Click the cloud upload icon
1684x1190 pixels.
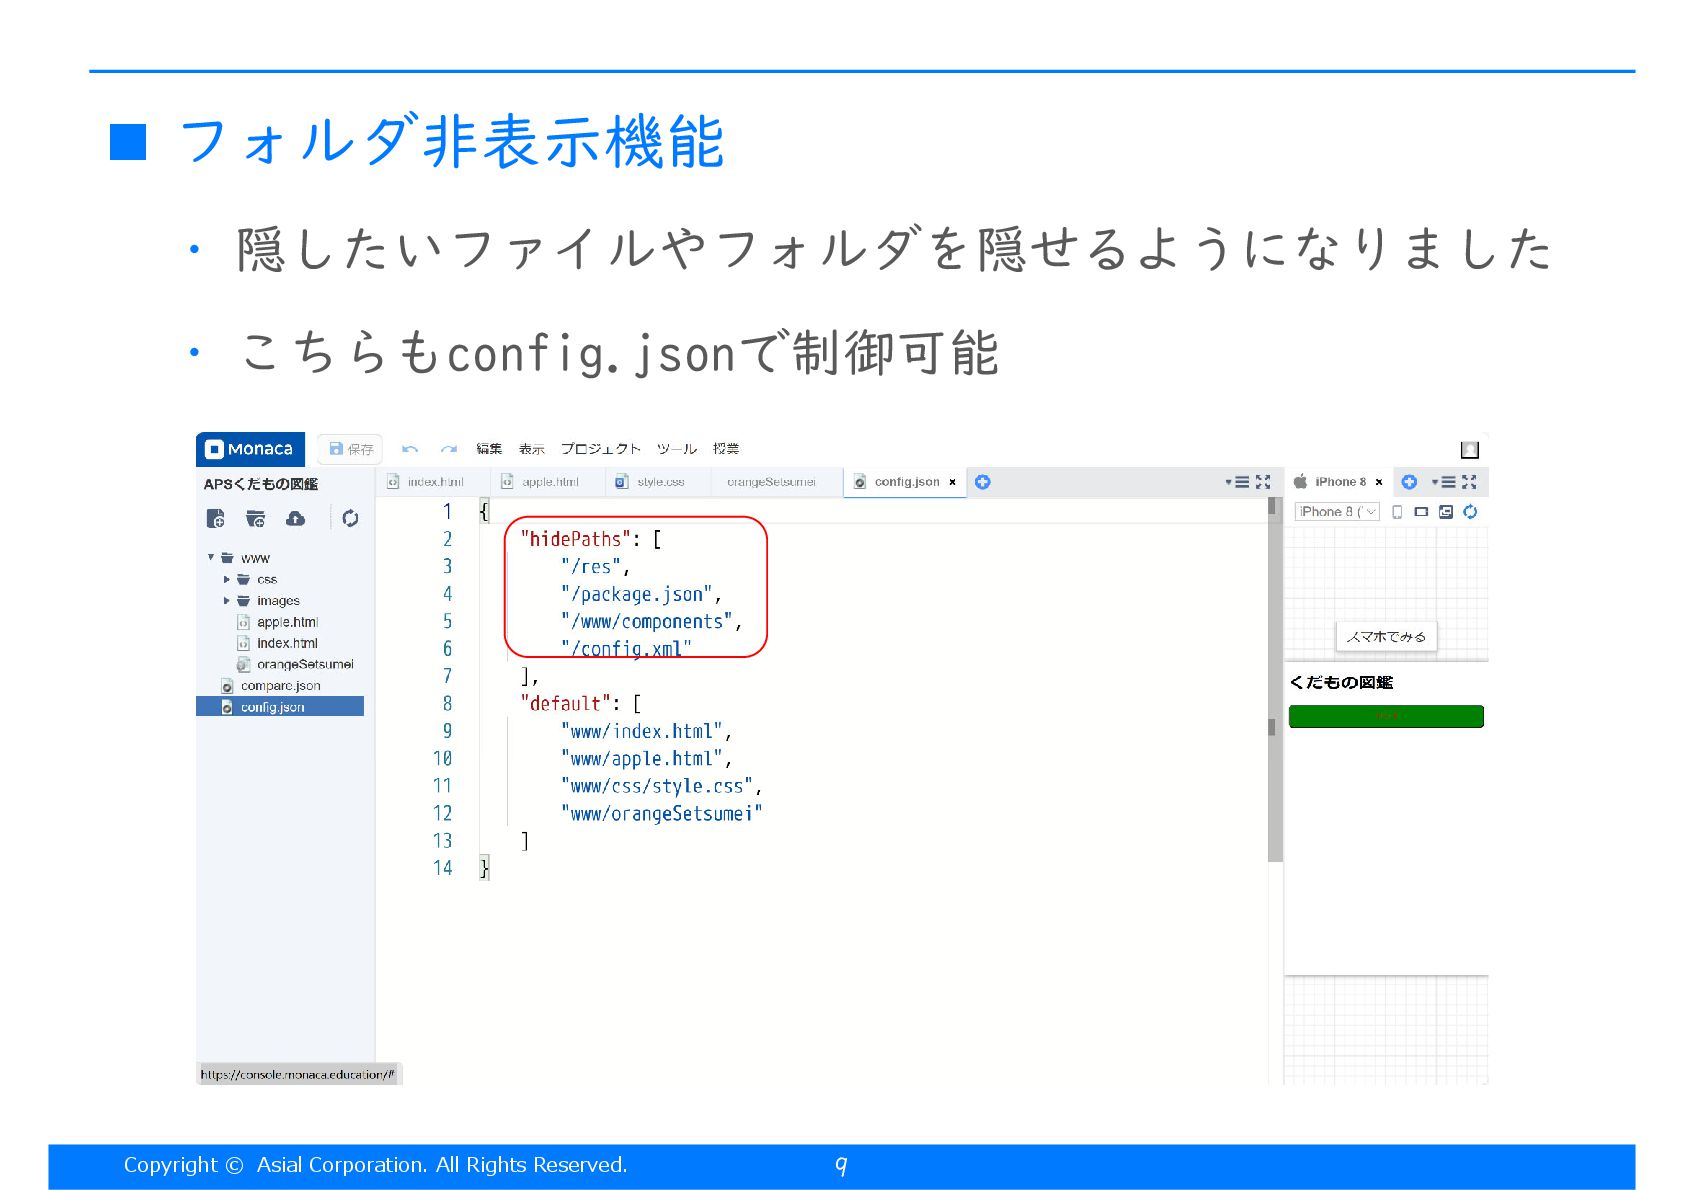point(295,518)
